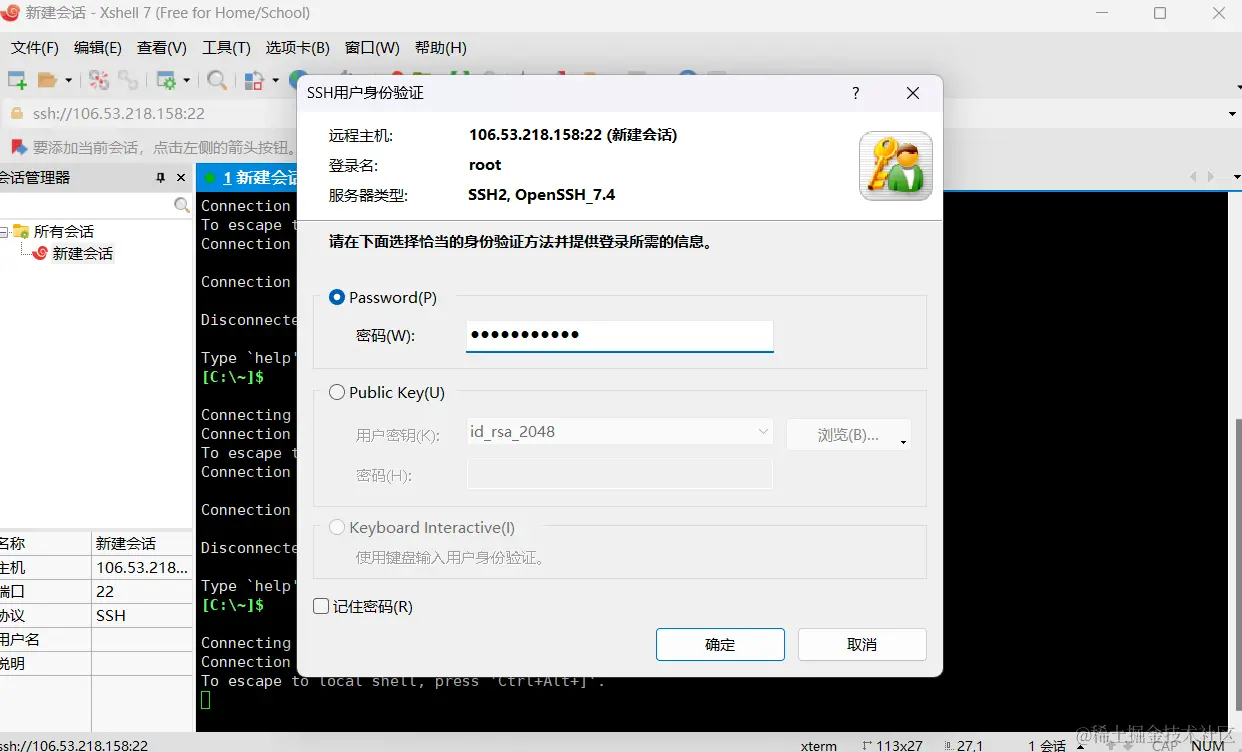Click the Reconnect toolbar icon

[x=128, y=80]
